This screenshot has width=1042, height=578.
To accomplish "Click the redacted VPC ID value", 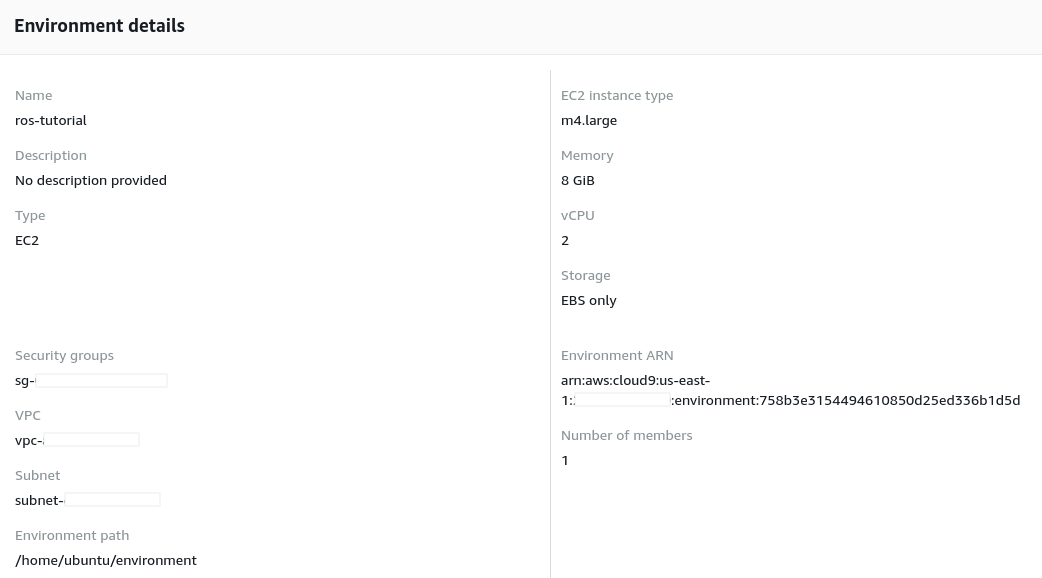I will coord(77,440).
